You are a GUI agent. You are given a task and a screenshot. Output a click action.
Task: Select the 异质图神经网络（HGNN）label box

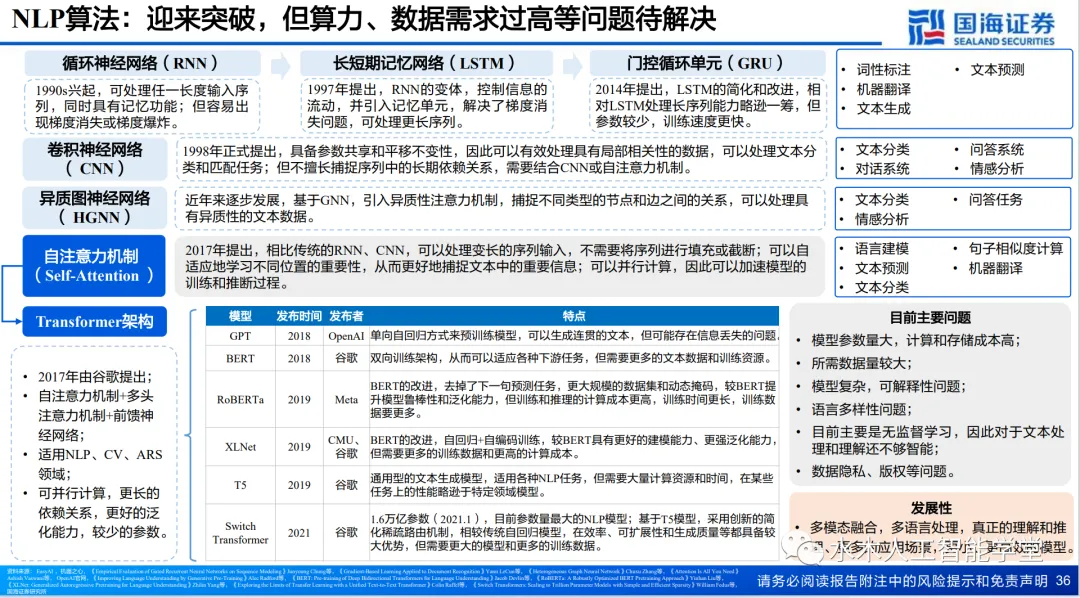[95, 208]
